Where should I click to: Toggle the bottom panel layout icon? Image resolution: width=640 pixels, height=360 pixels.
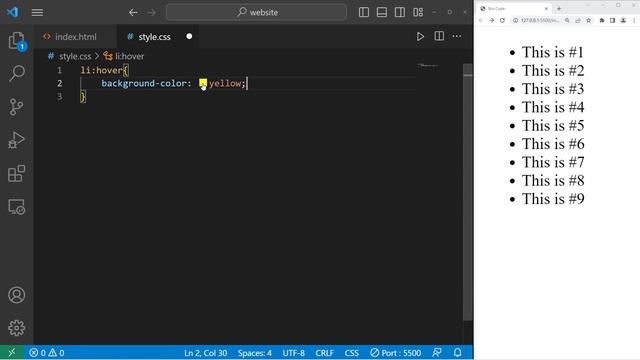point(382,12)
